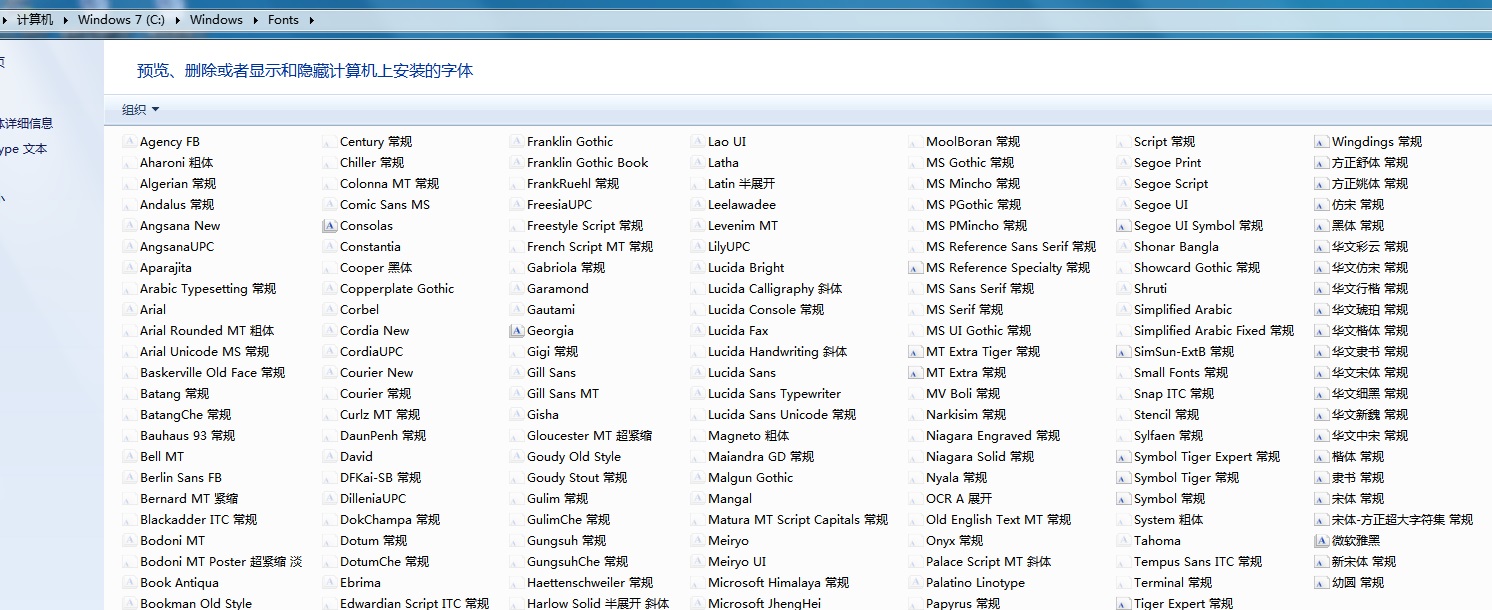The width and height of the screenshot is (1492, 610).
Task: Go to 计算机 in the address bar
Action: tap(35, 19)
